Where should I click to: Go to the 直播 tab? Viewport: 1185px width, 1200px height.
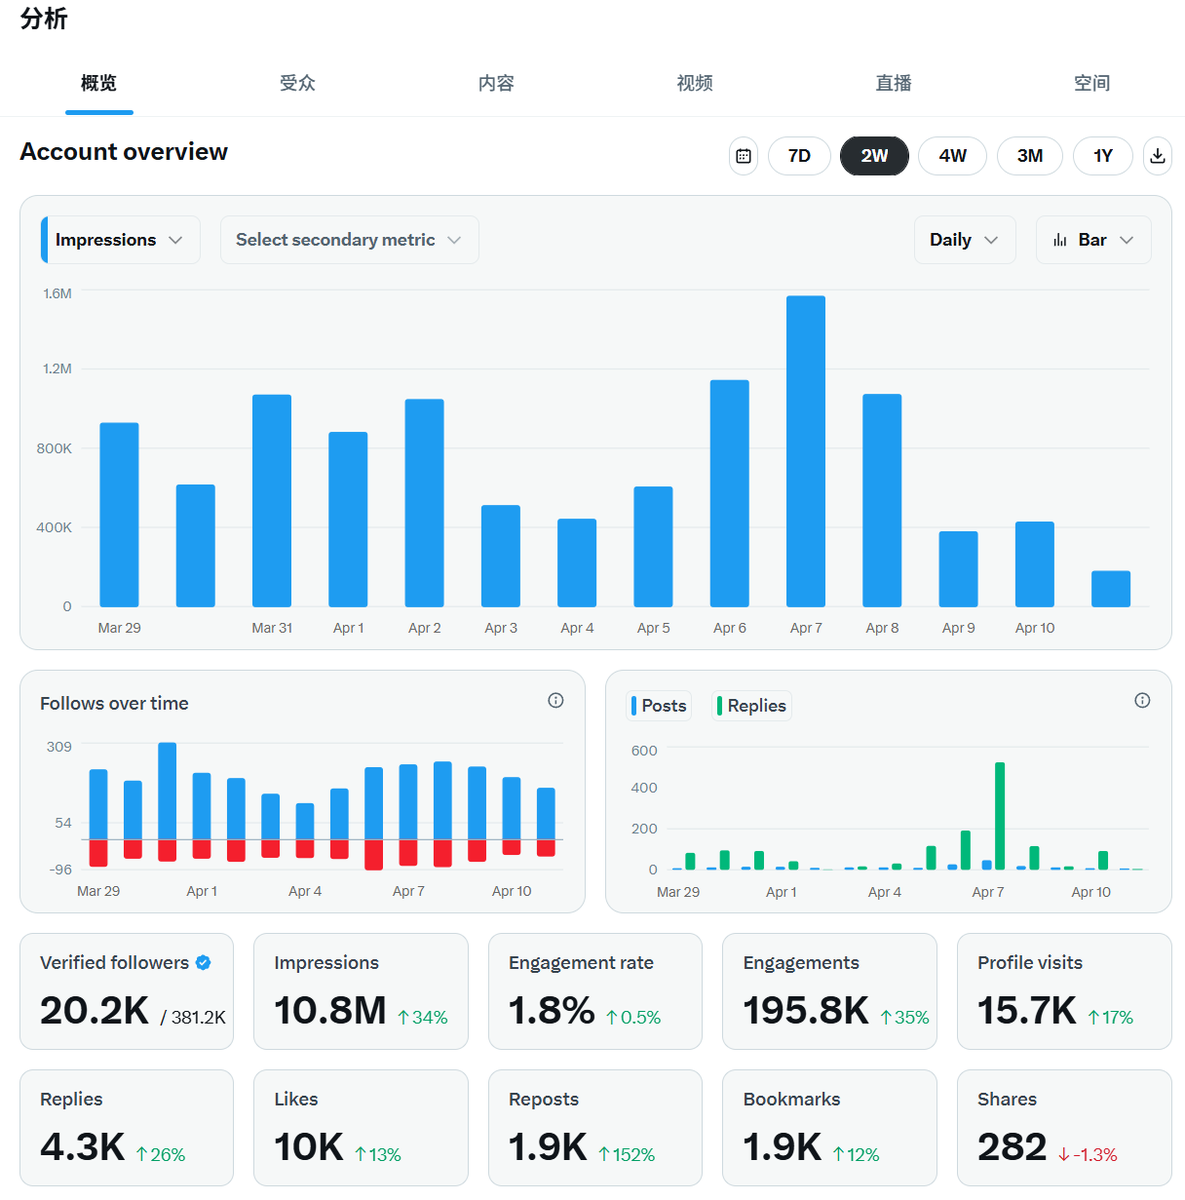pos(893,83)
